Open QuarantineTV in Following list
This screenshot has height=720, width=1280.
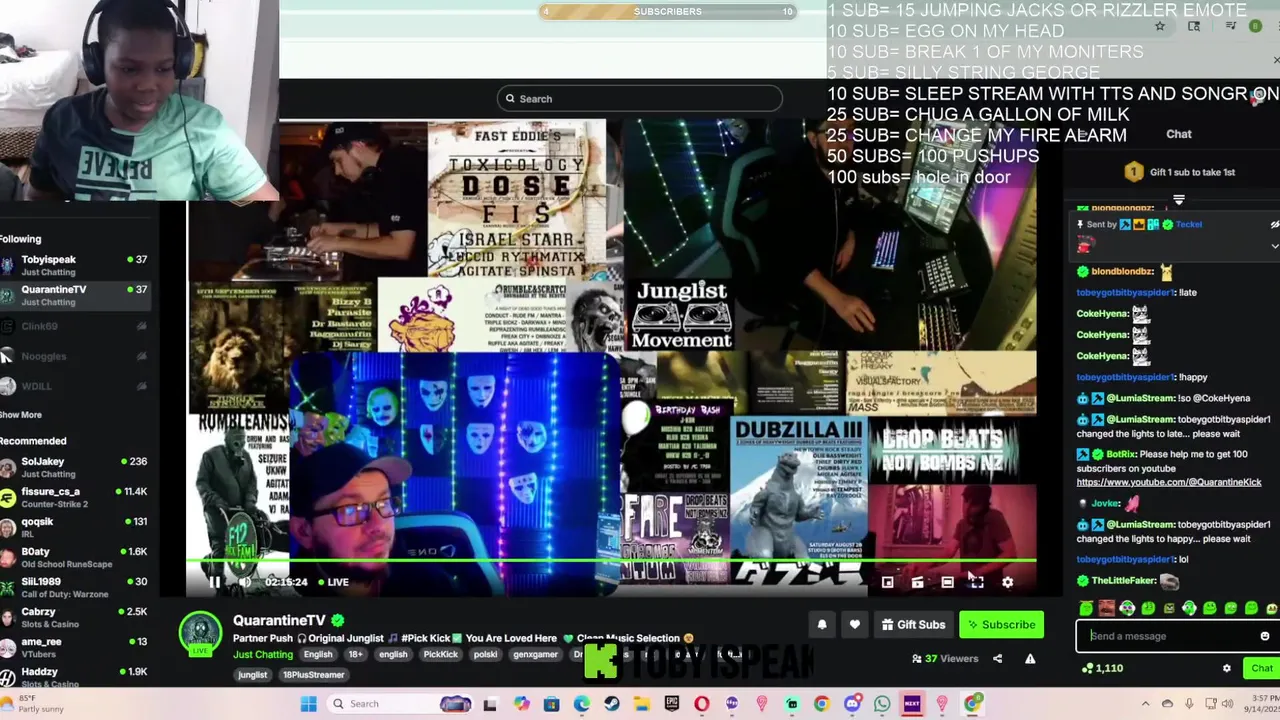[x=75, y=296]
